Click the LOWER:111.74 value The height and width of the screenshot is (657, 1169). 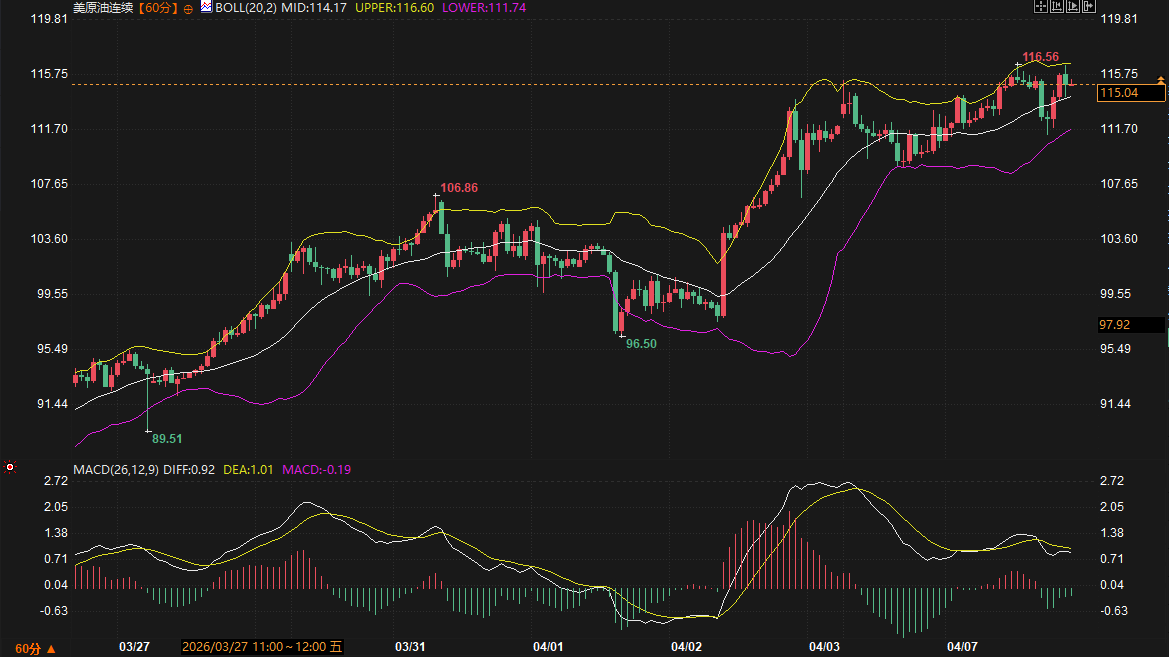pyautogui.click(x=484, y=7)
